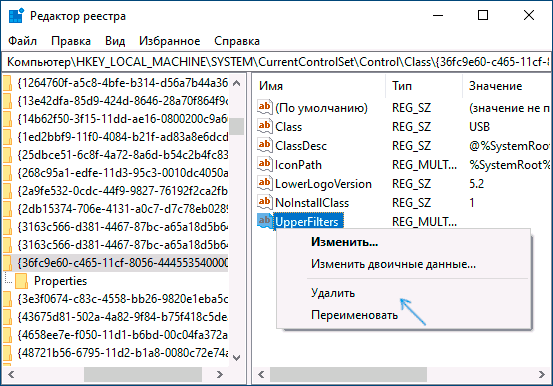
Task: Click the USB data of Class value
Action: click(x=479, y=127)
